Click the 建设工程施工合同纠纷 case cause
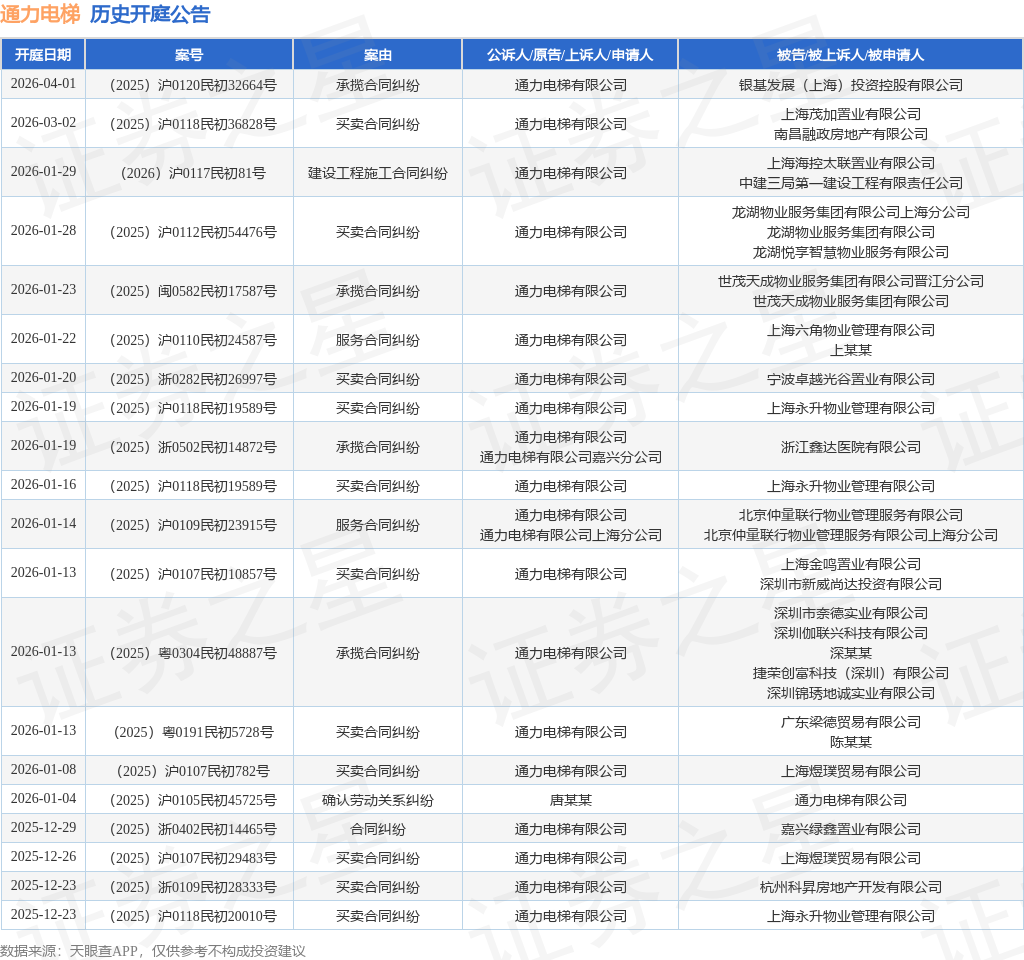Screen dimensions: 1024x960 click(377, 173)
